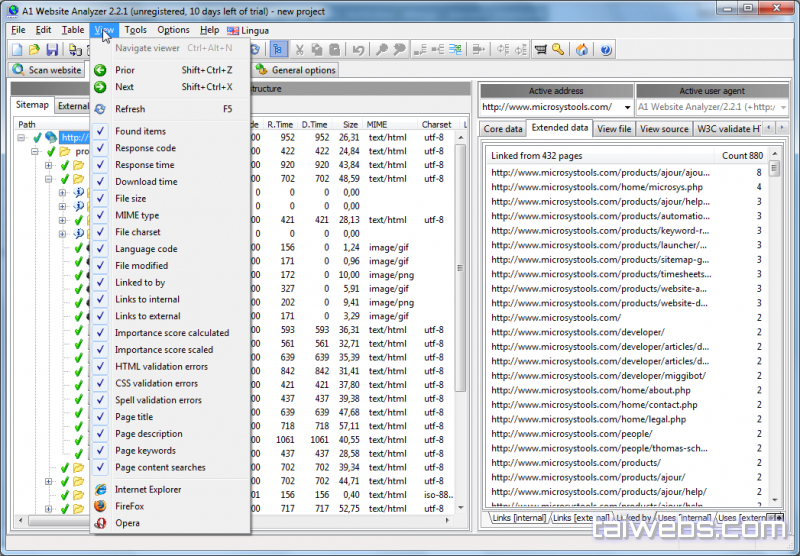Screen dimensions: 800x556
Task: Click the open project folder icon
Action: (x=34, y=50)
